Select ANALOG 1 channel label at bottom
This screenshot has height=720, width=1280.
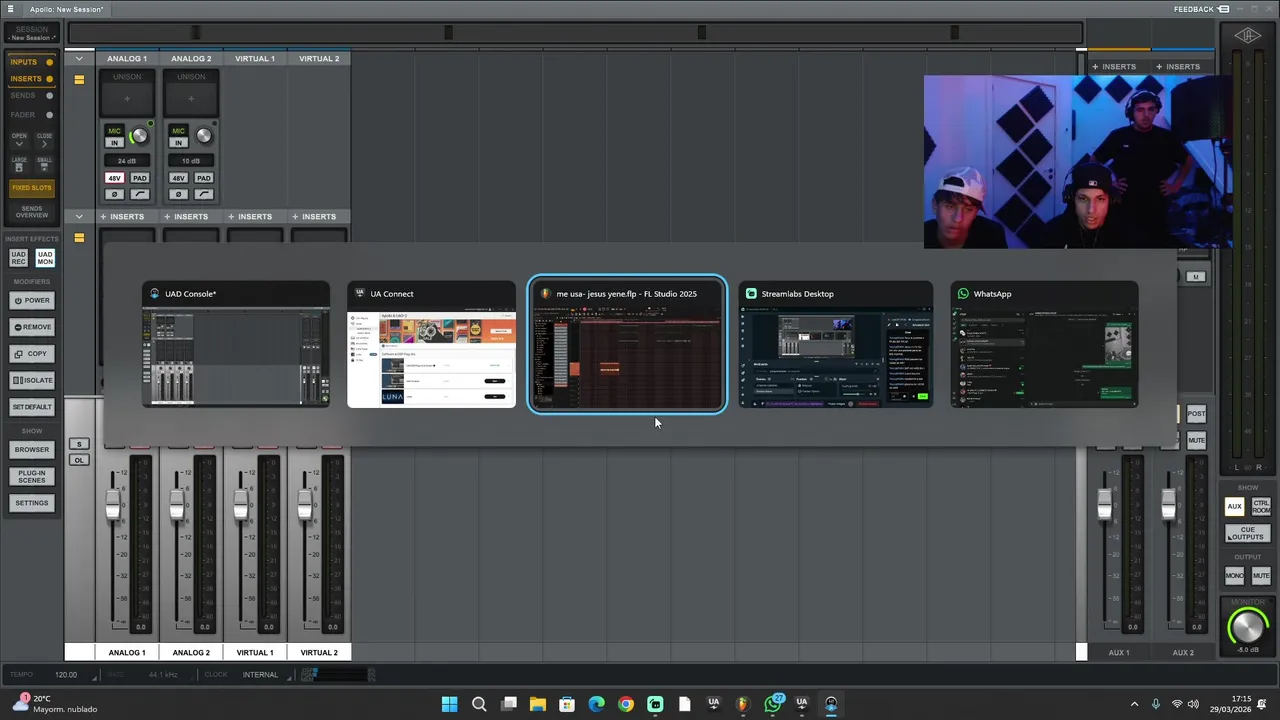coord(127,653)
